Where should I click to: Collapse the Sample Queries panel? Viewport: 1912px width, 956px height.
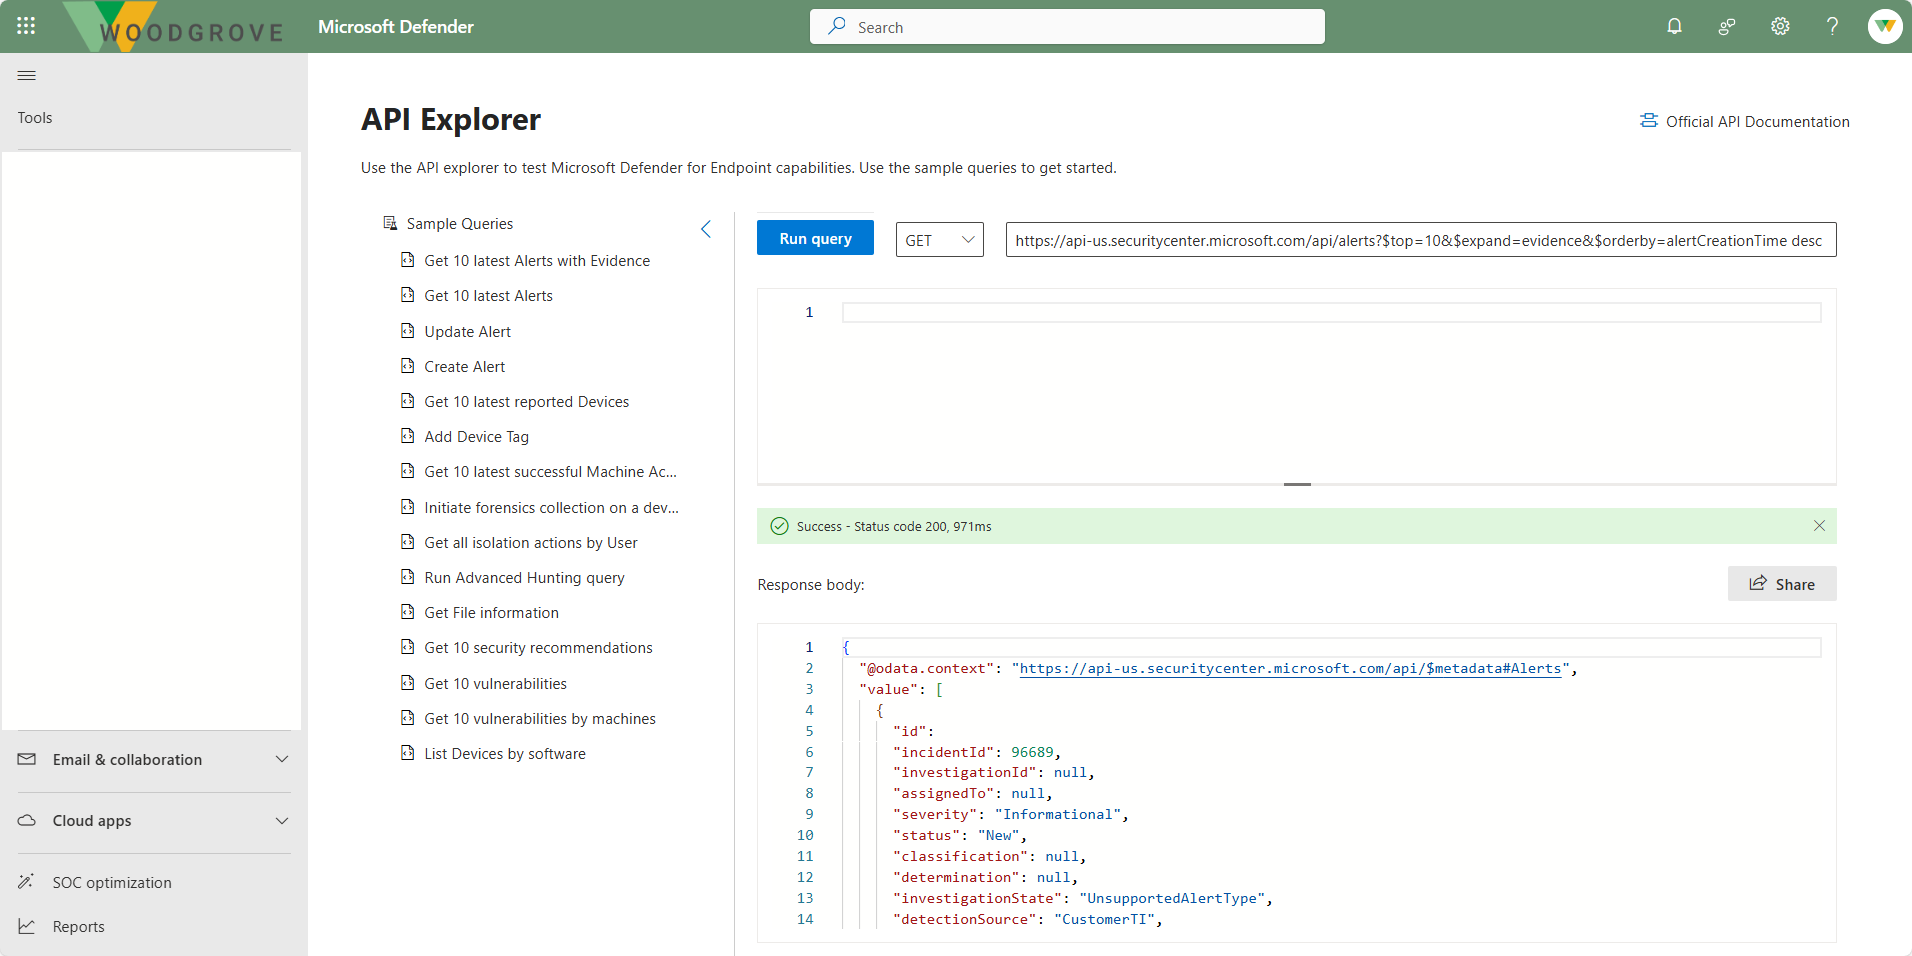point(706,229)
